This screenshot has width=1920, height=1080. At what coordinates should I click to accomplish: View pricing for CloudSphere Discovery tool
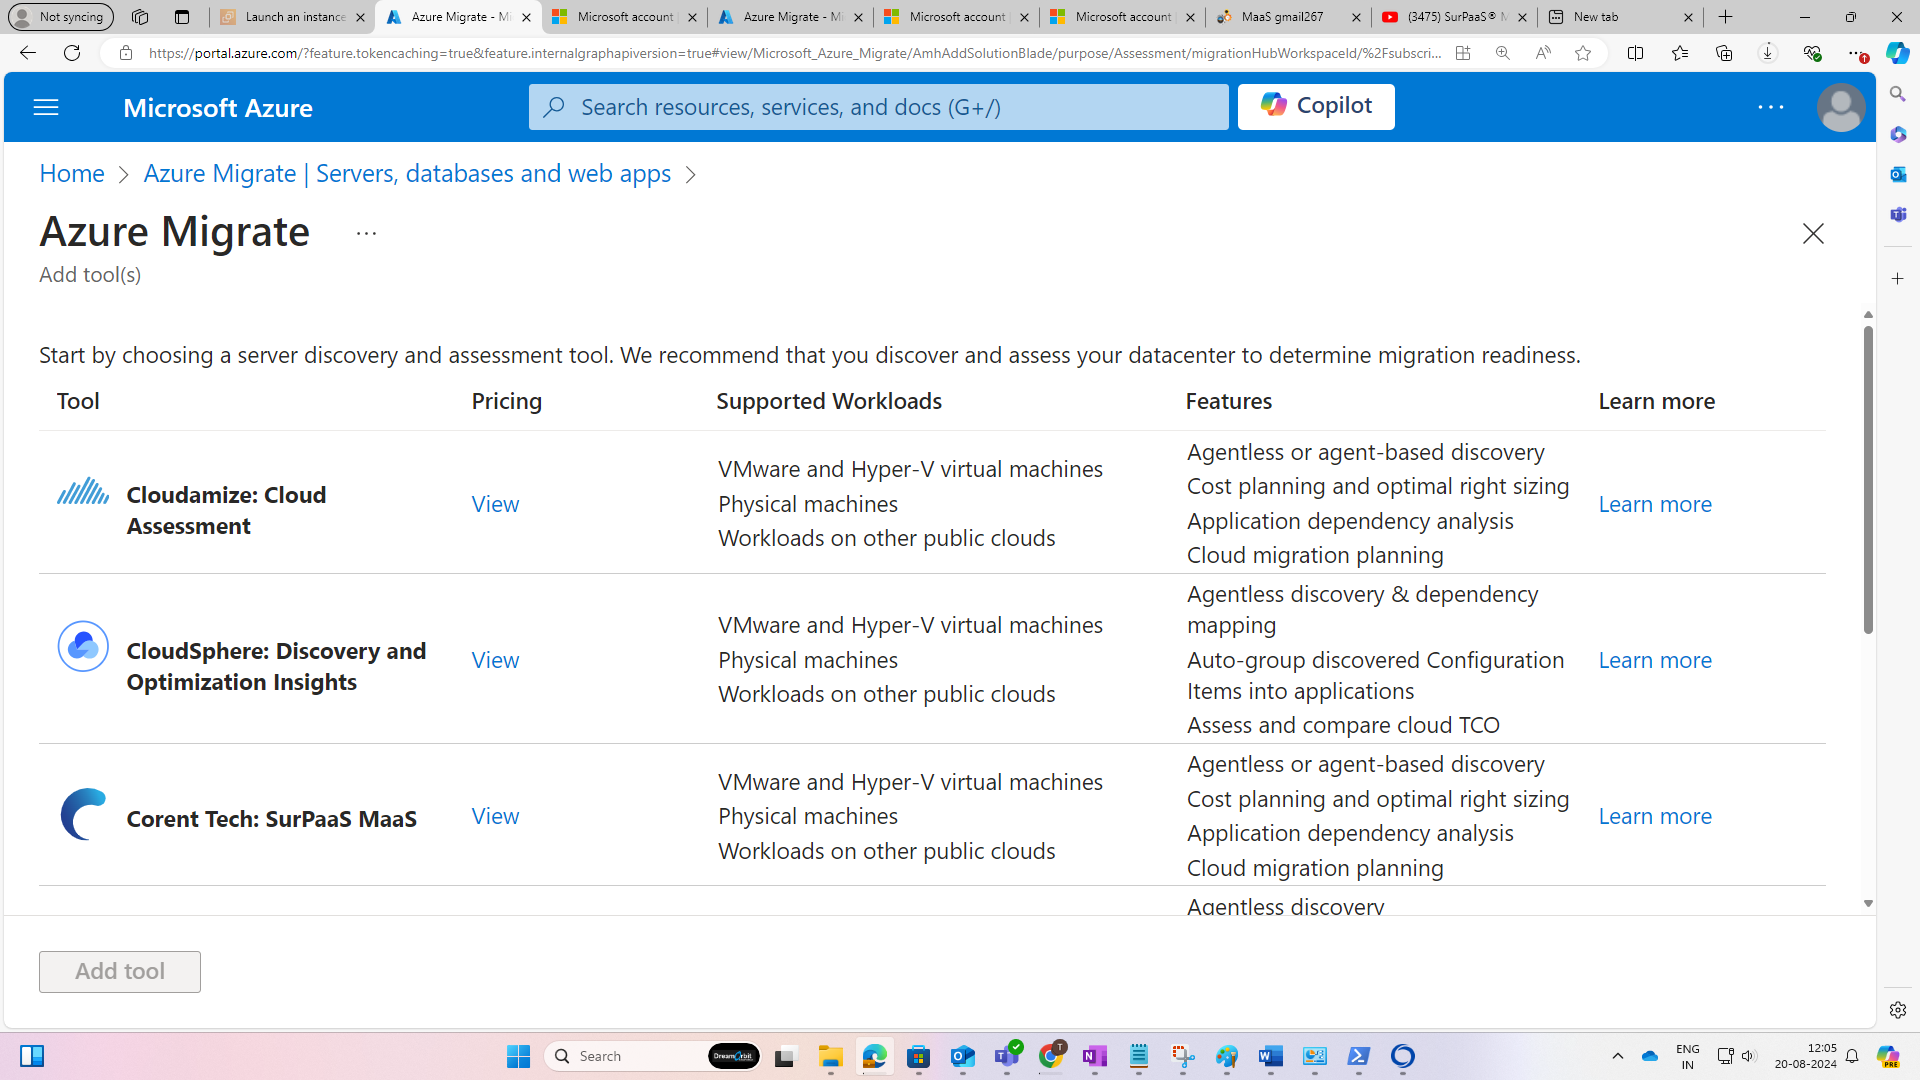[x=496, y=659]
